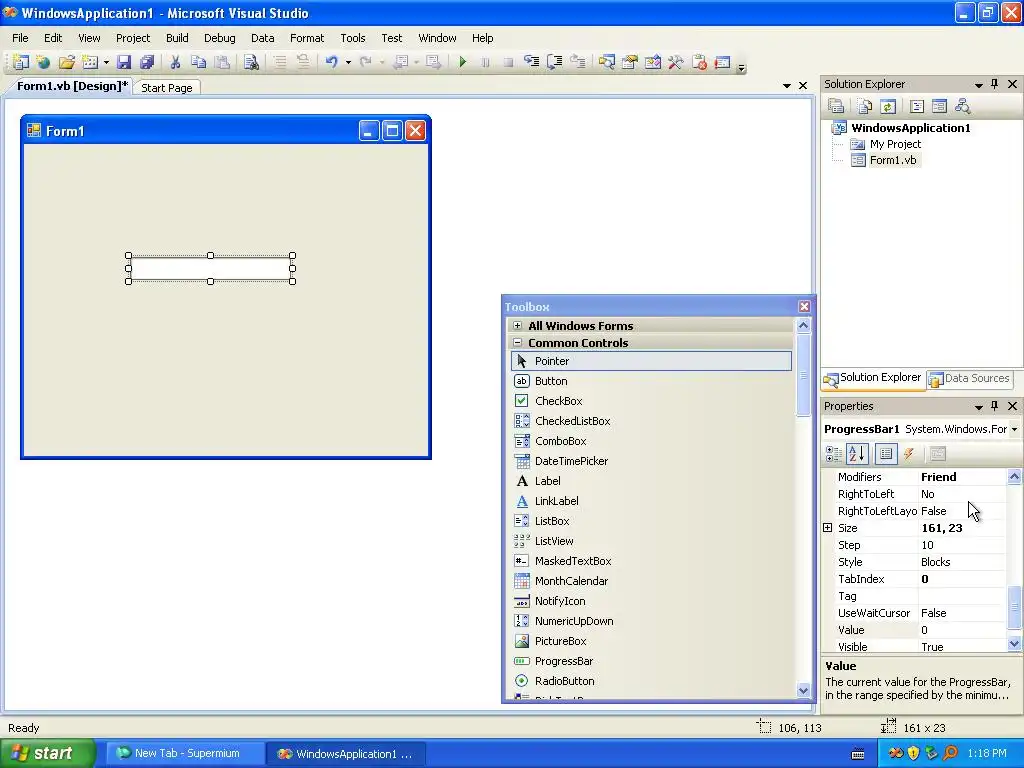This screenshot has width=1024, height=768.
Task: Select ProgressBar control in Toolbox
Action: click(651, 661)
